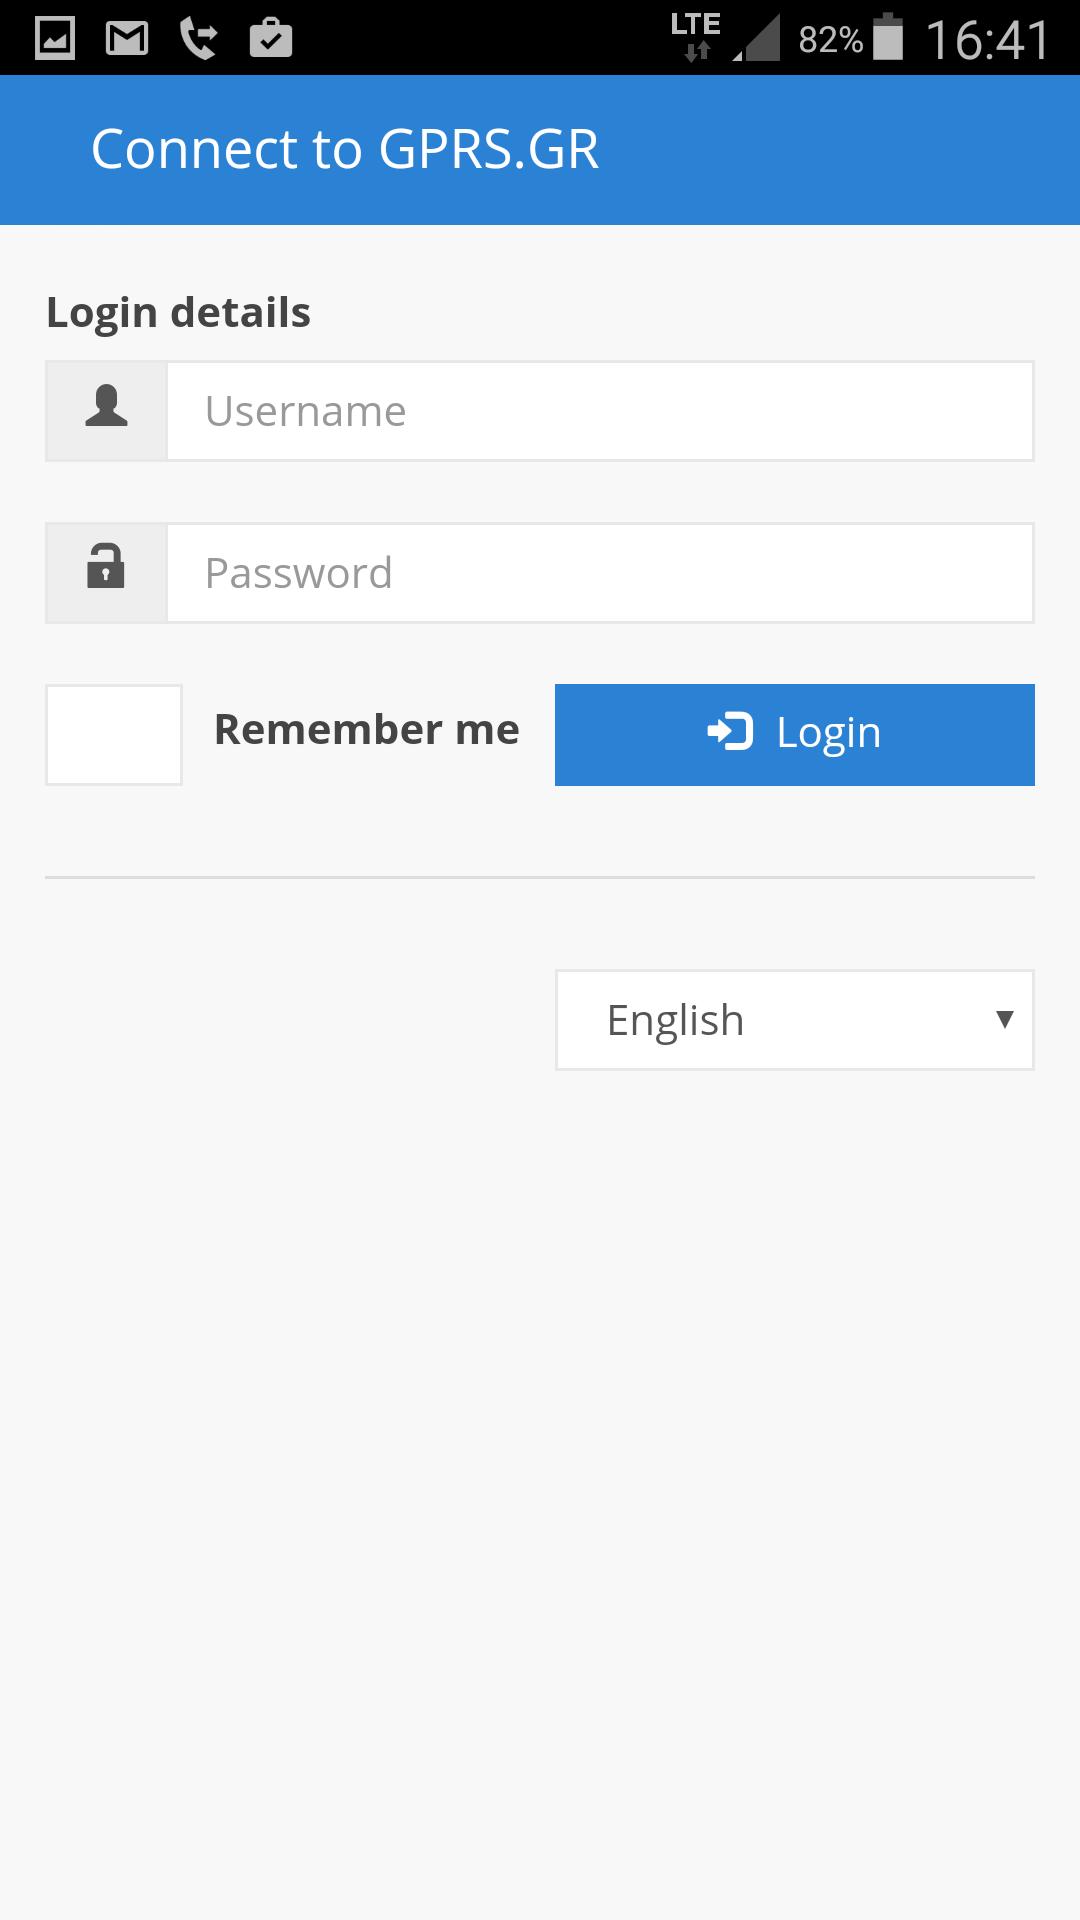Tap the briefcase checkmark status icon
The width and height of the screenshot is (1080, 1920).
coord(270,38)
